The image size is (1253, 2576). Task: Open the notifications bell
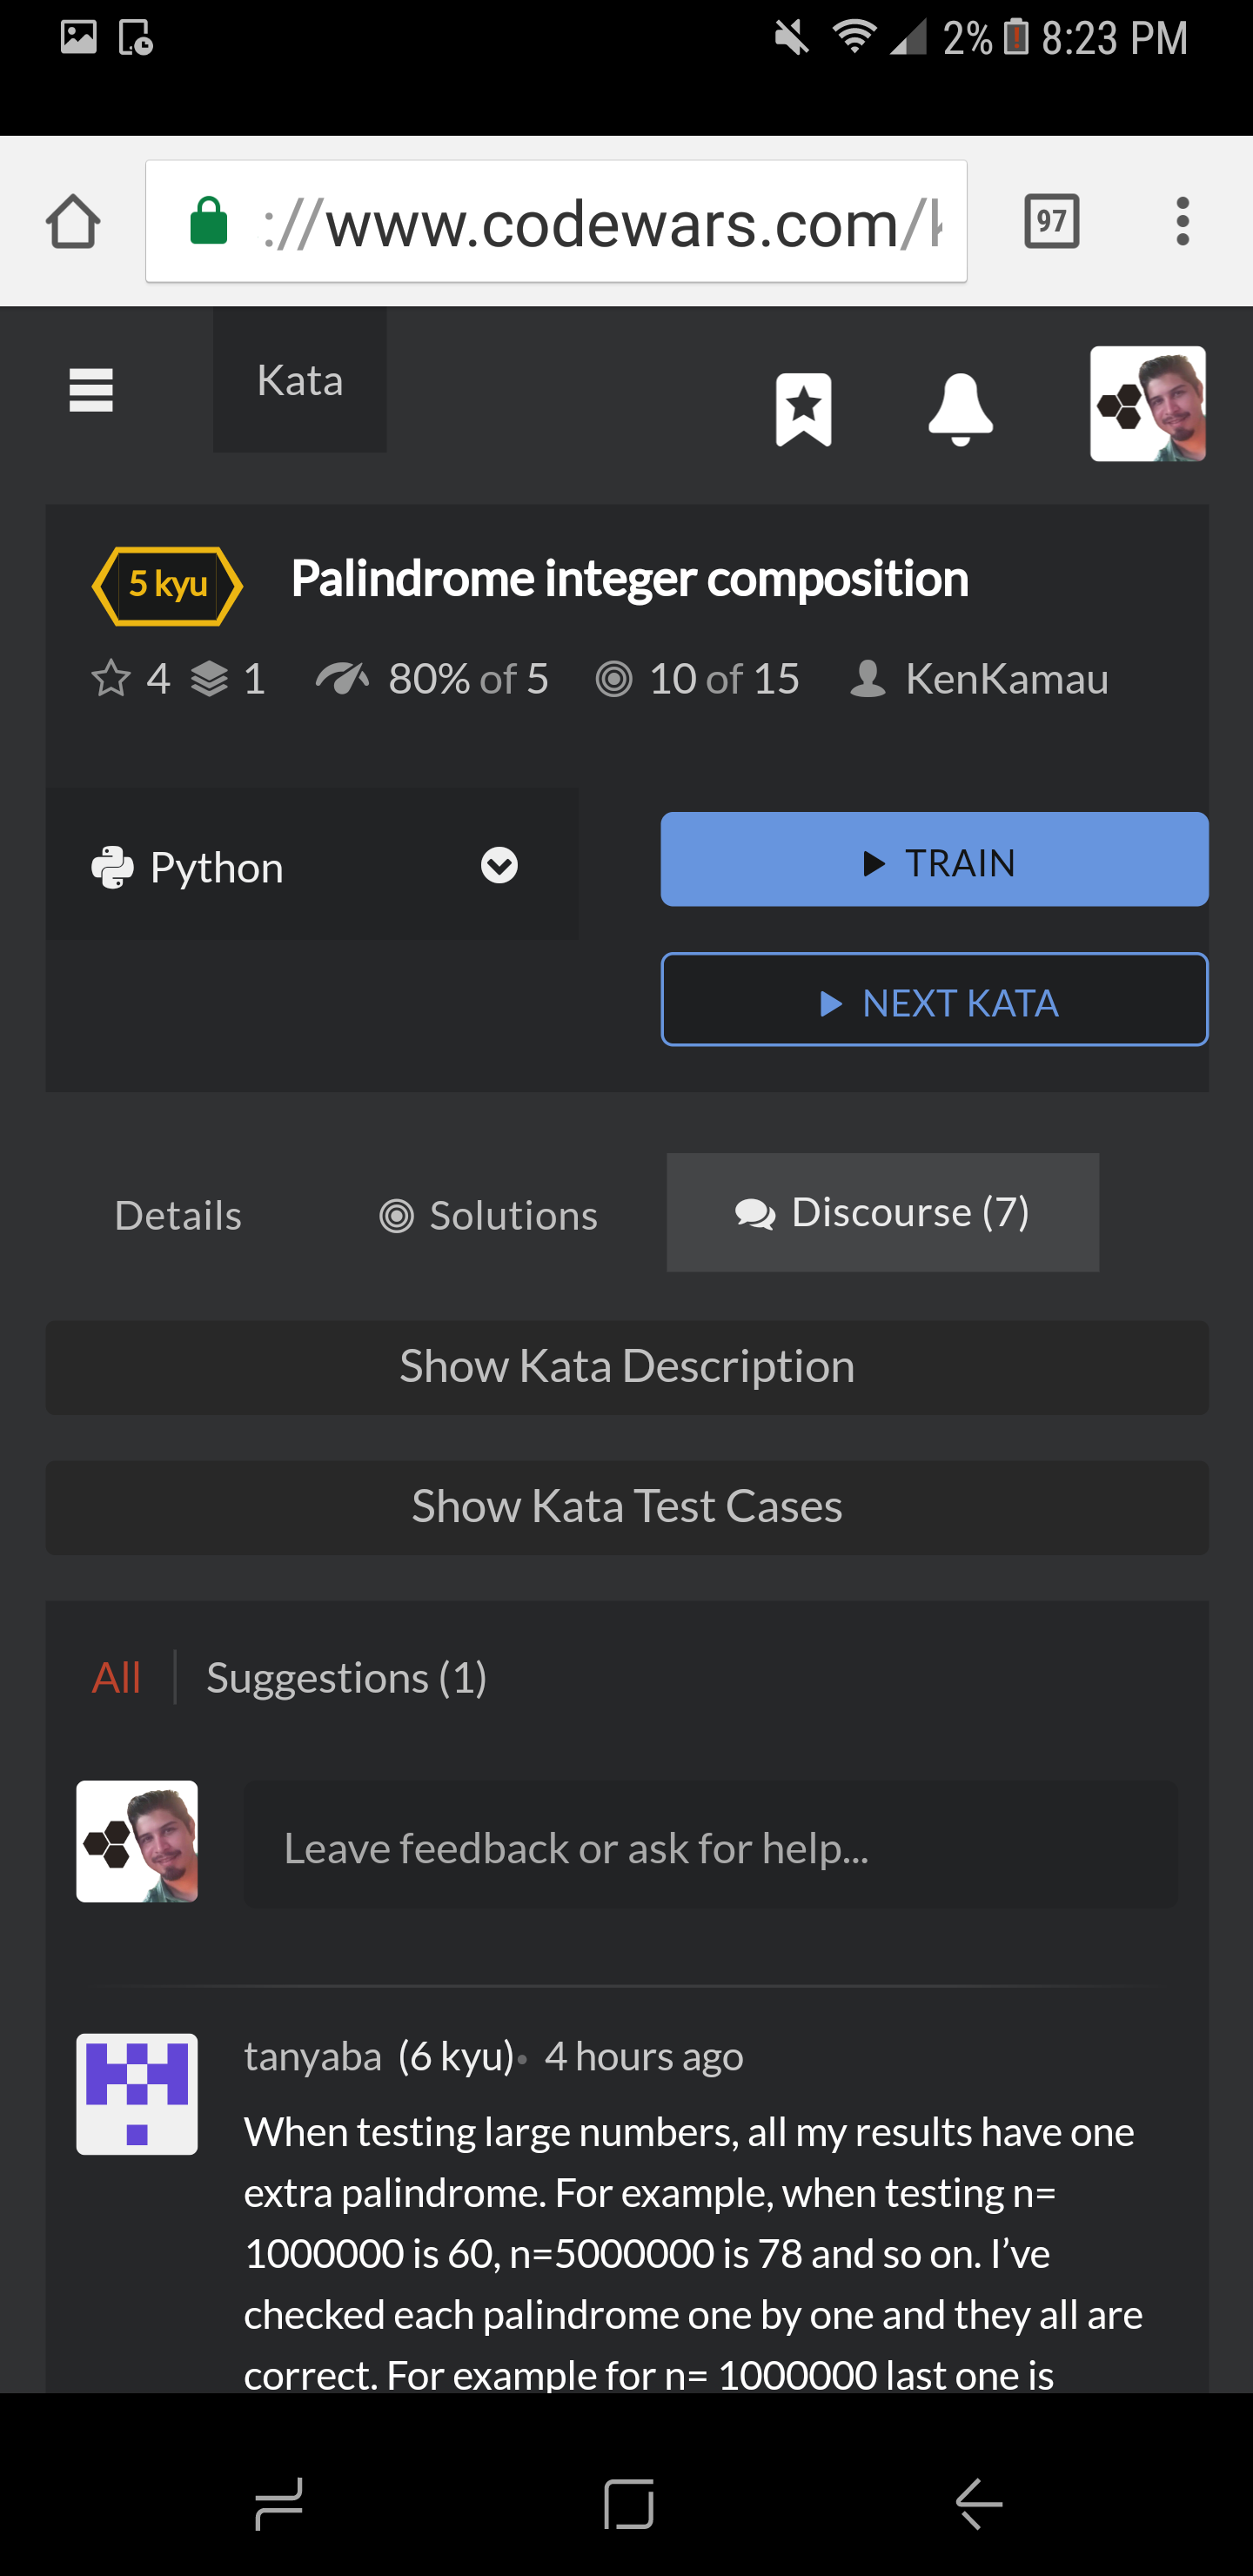coord(960,409)
